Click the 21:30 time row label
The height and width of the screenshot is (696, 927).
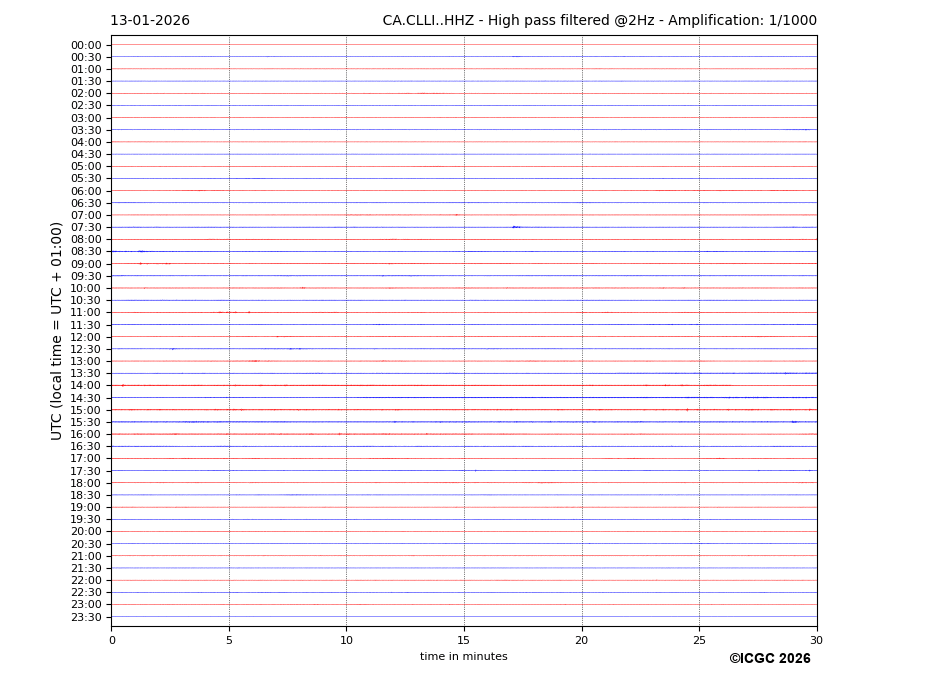85,568
